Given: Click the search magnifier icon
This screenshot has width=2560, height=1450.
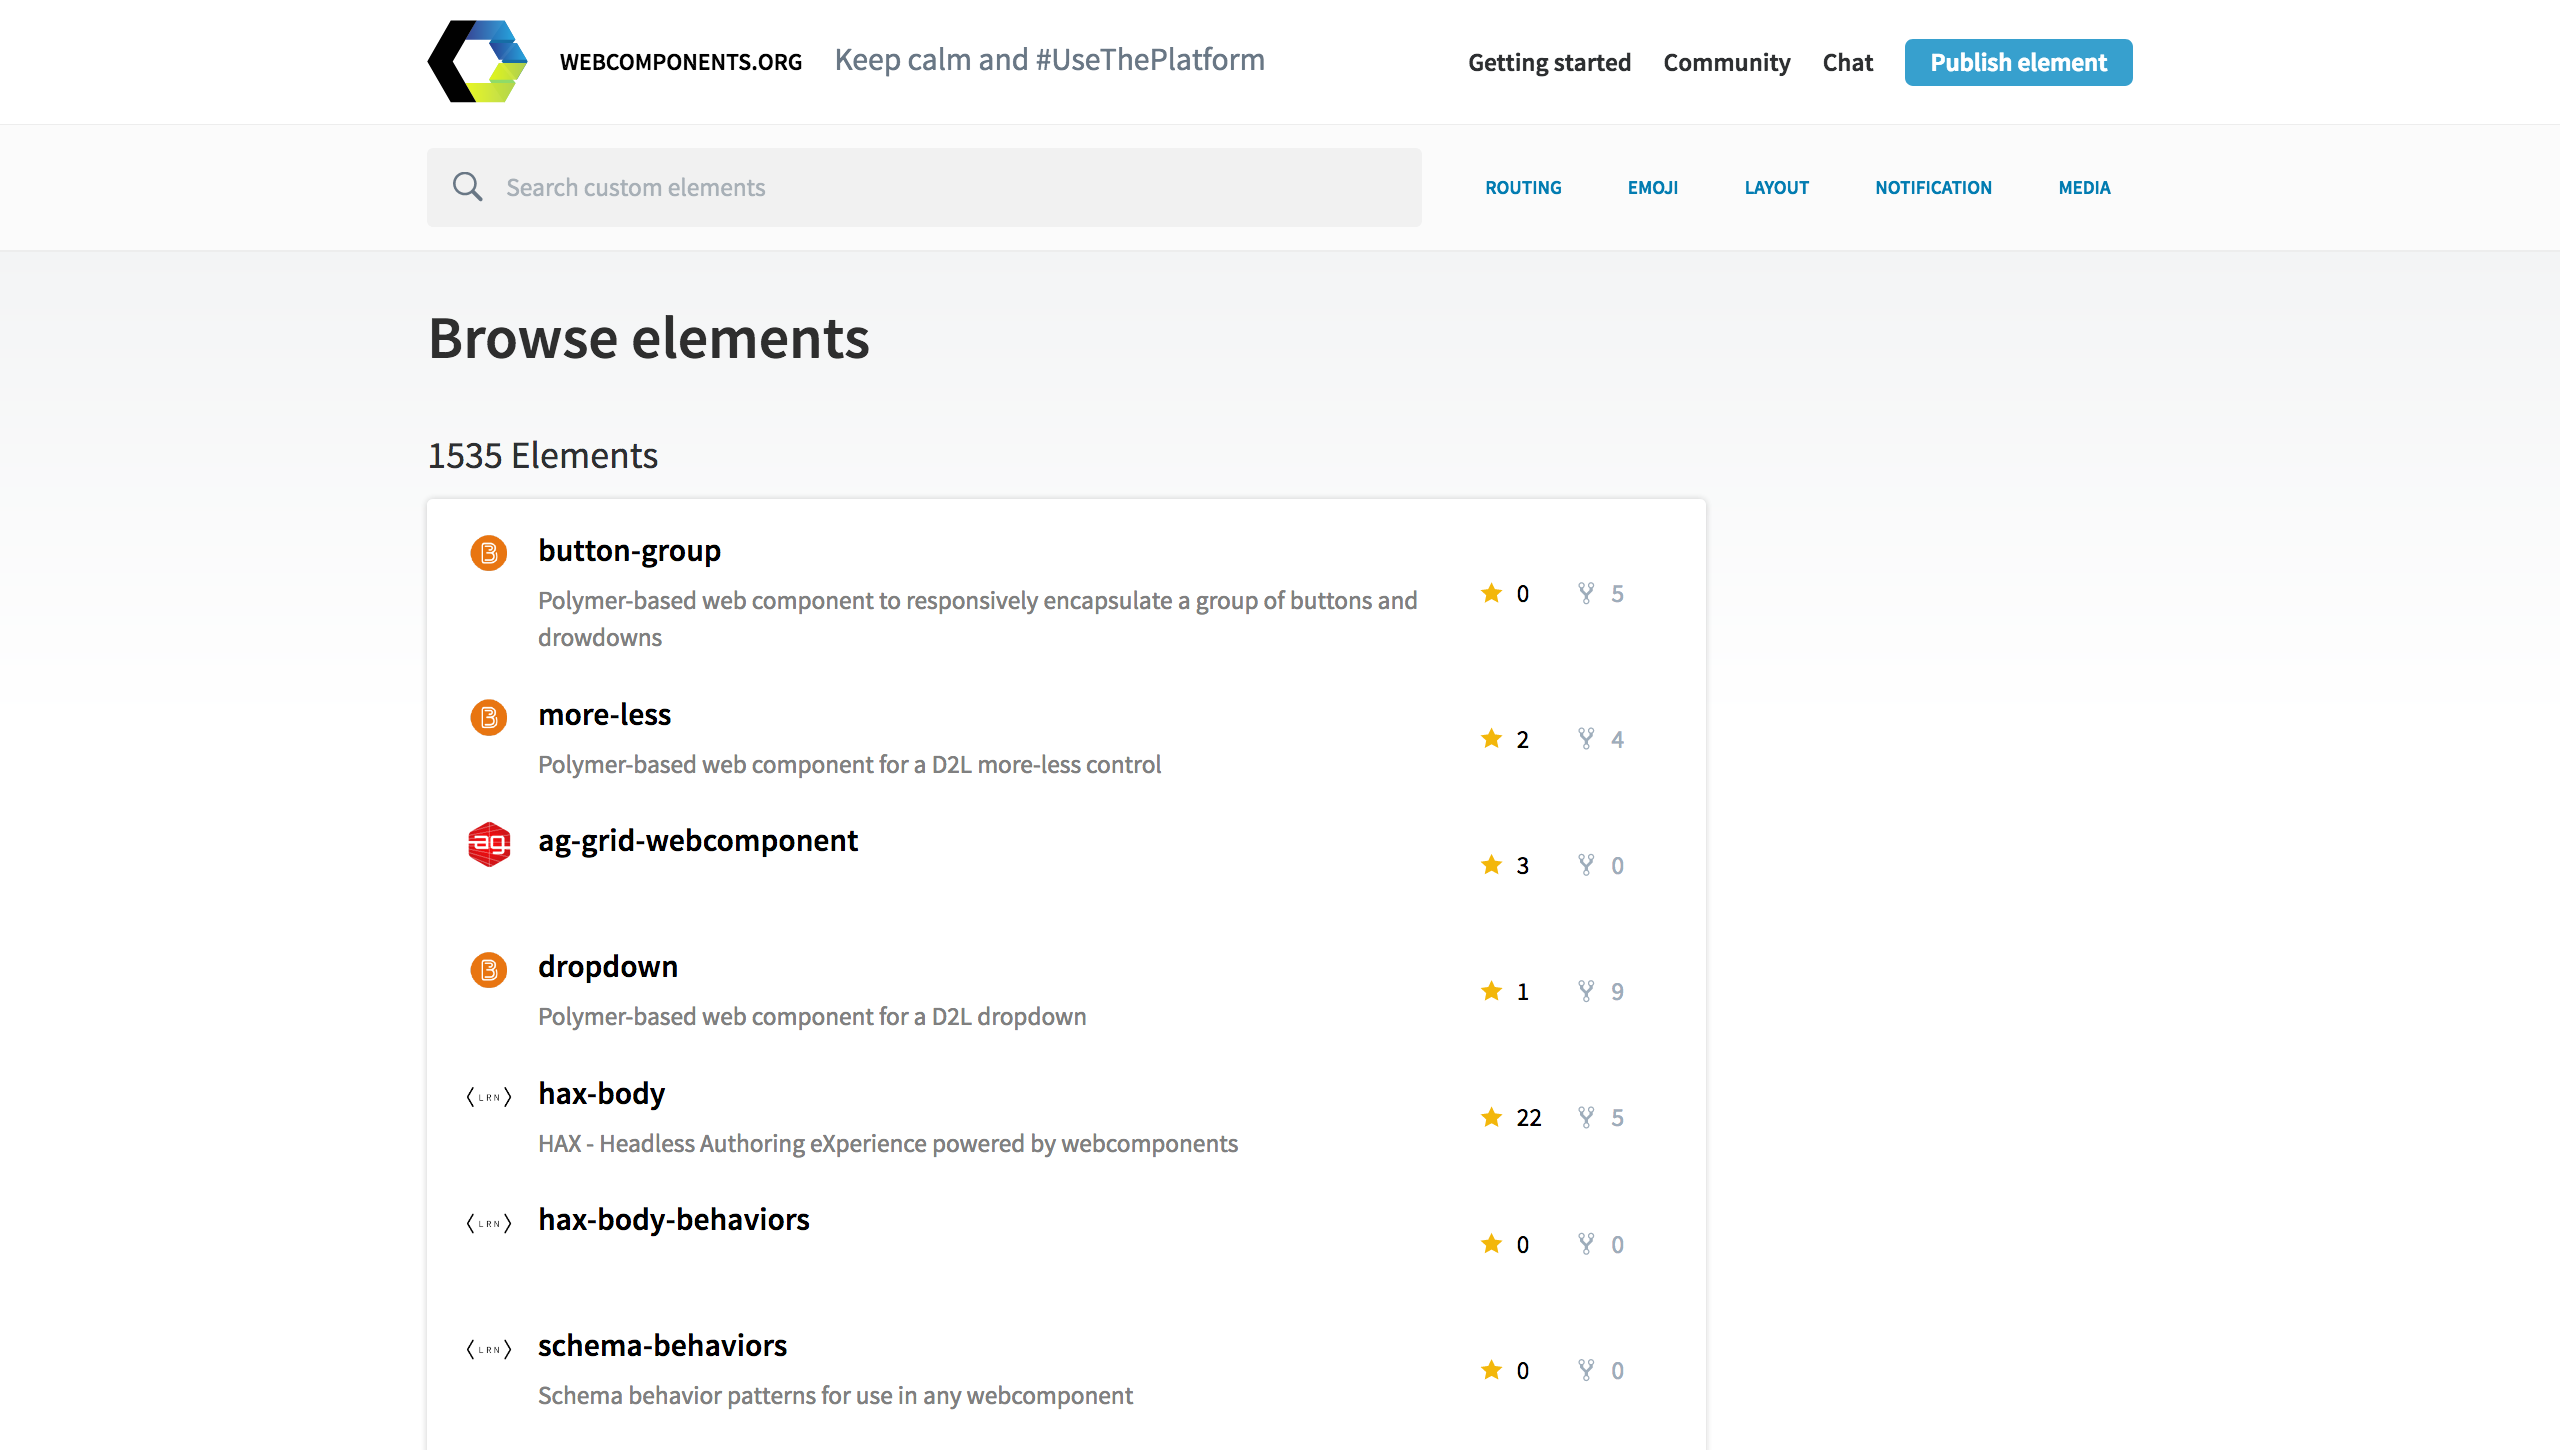Looking at the screenshot, I should coord(467,187).
